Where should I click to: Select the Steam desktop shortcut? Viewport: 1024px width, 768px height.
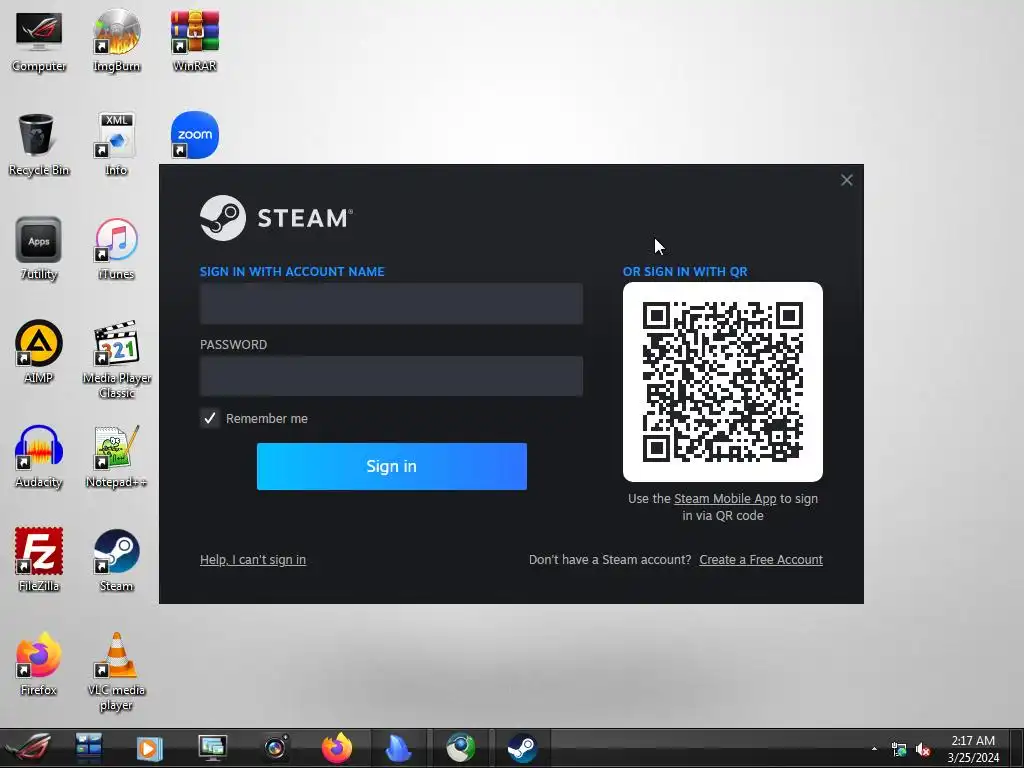[116, 560]
